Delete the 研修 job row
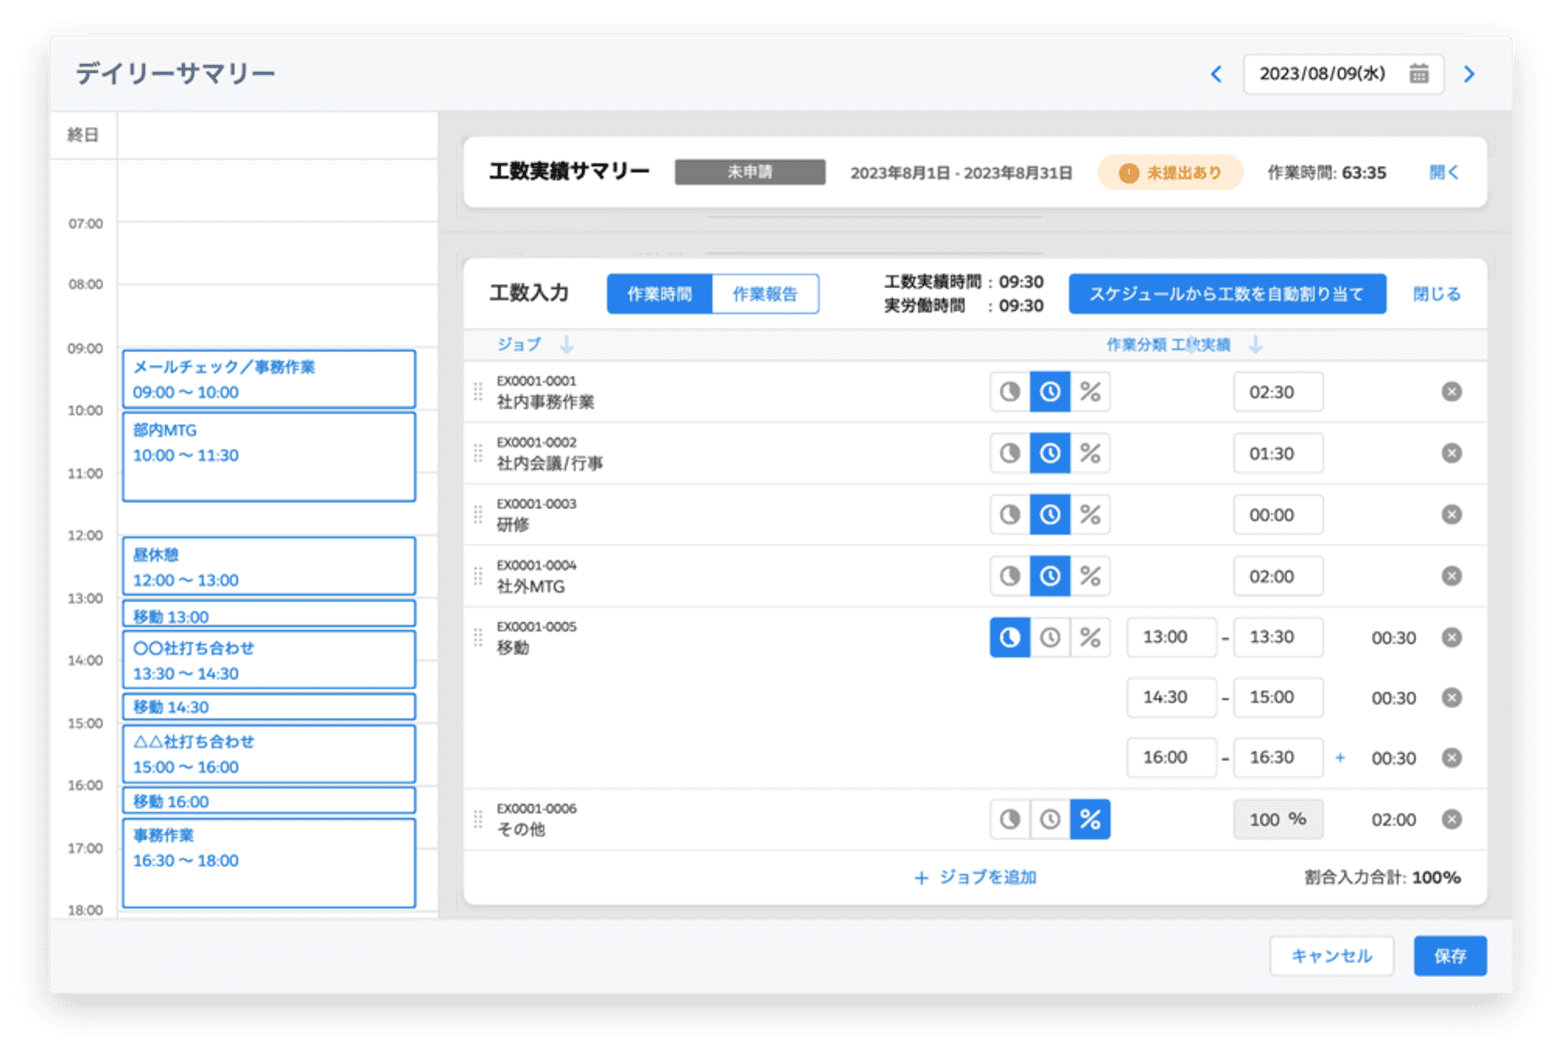The height and width of the screenshot is (1056, 1562). click(1451, 515)
